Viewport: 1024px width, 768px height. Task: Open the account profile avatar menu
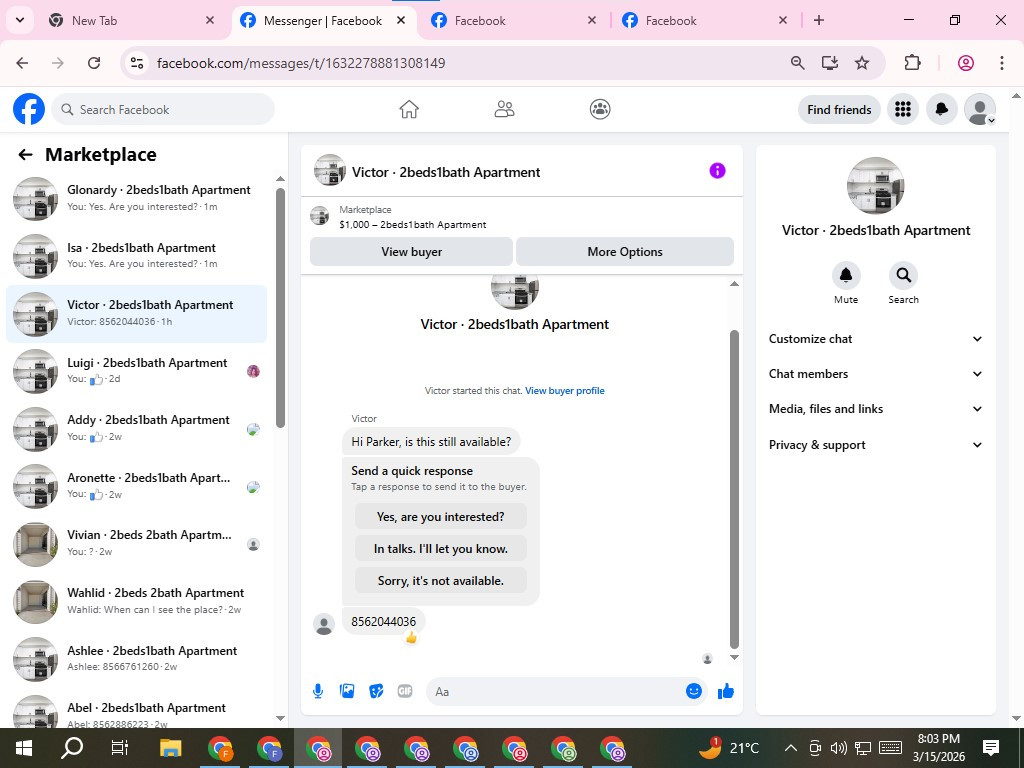tap(980, 109)
